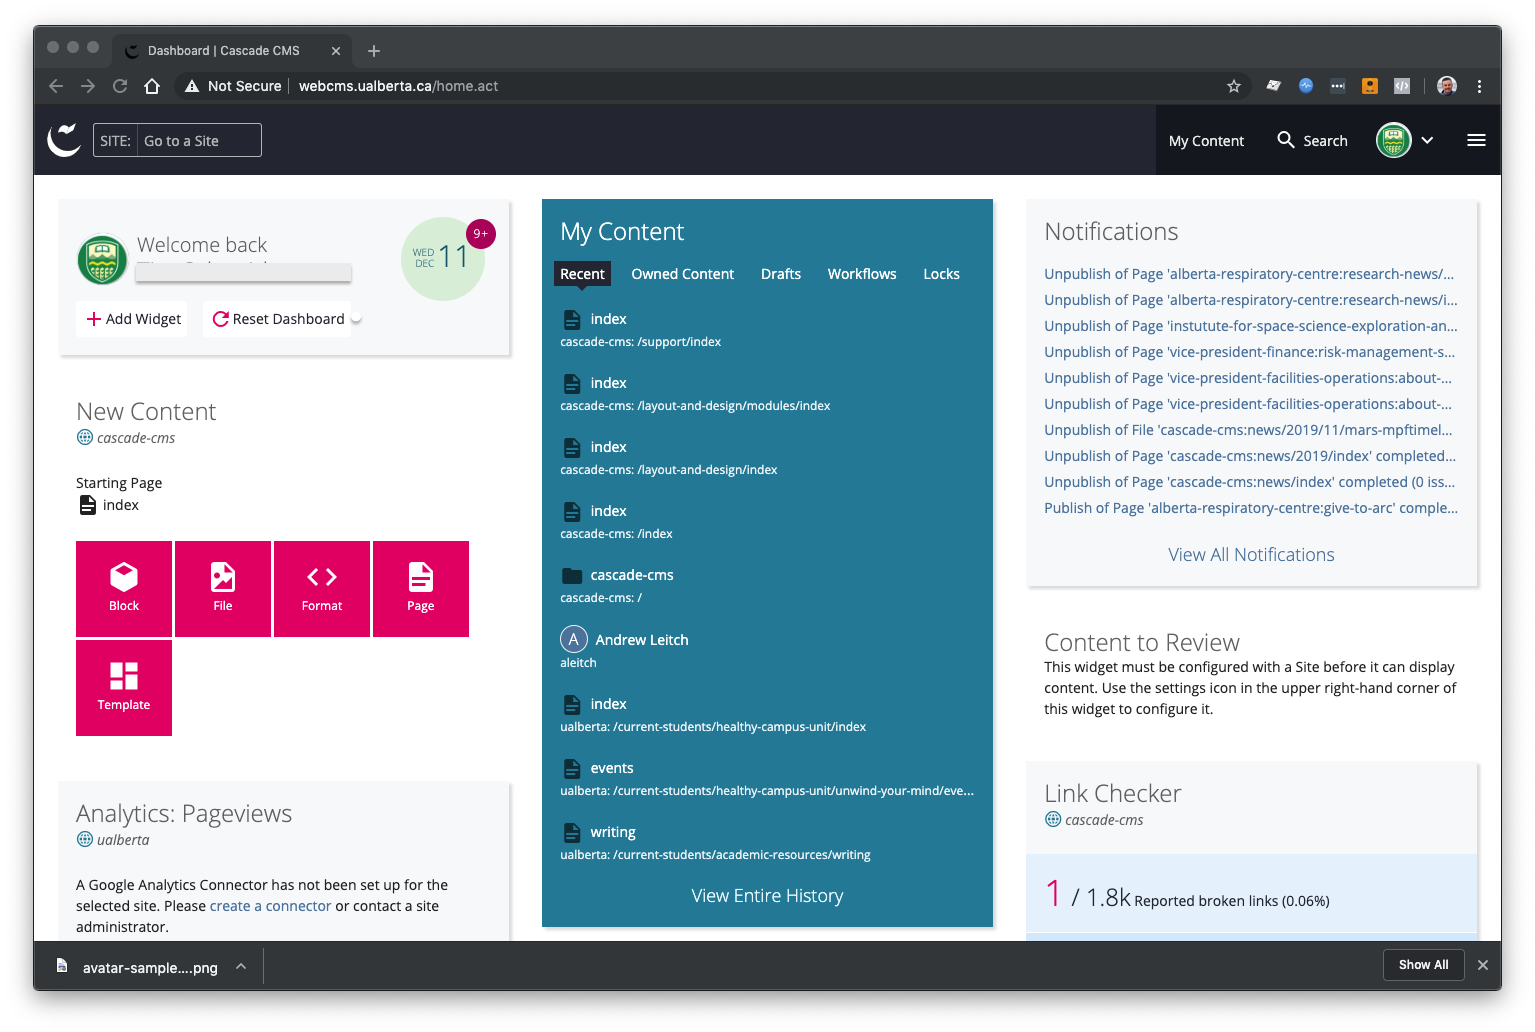
Task: Click the broken links count 1
Action: coord(1053,893)
